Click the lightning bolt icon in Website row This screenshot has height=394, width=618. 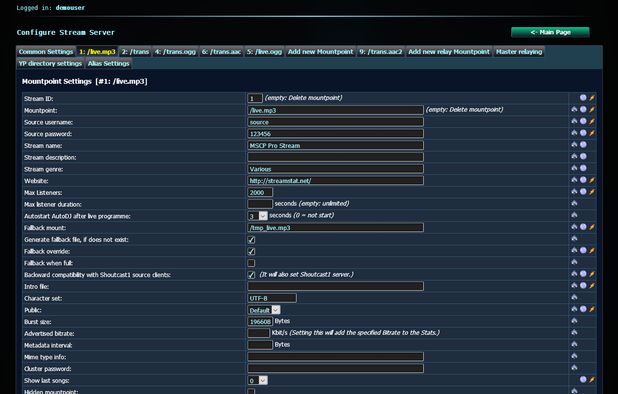[592, 180]
